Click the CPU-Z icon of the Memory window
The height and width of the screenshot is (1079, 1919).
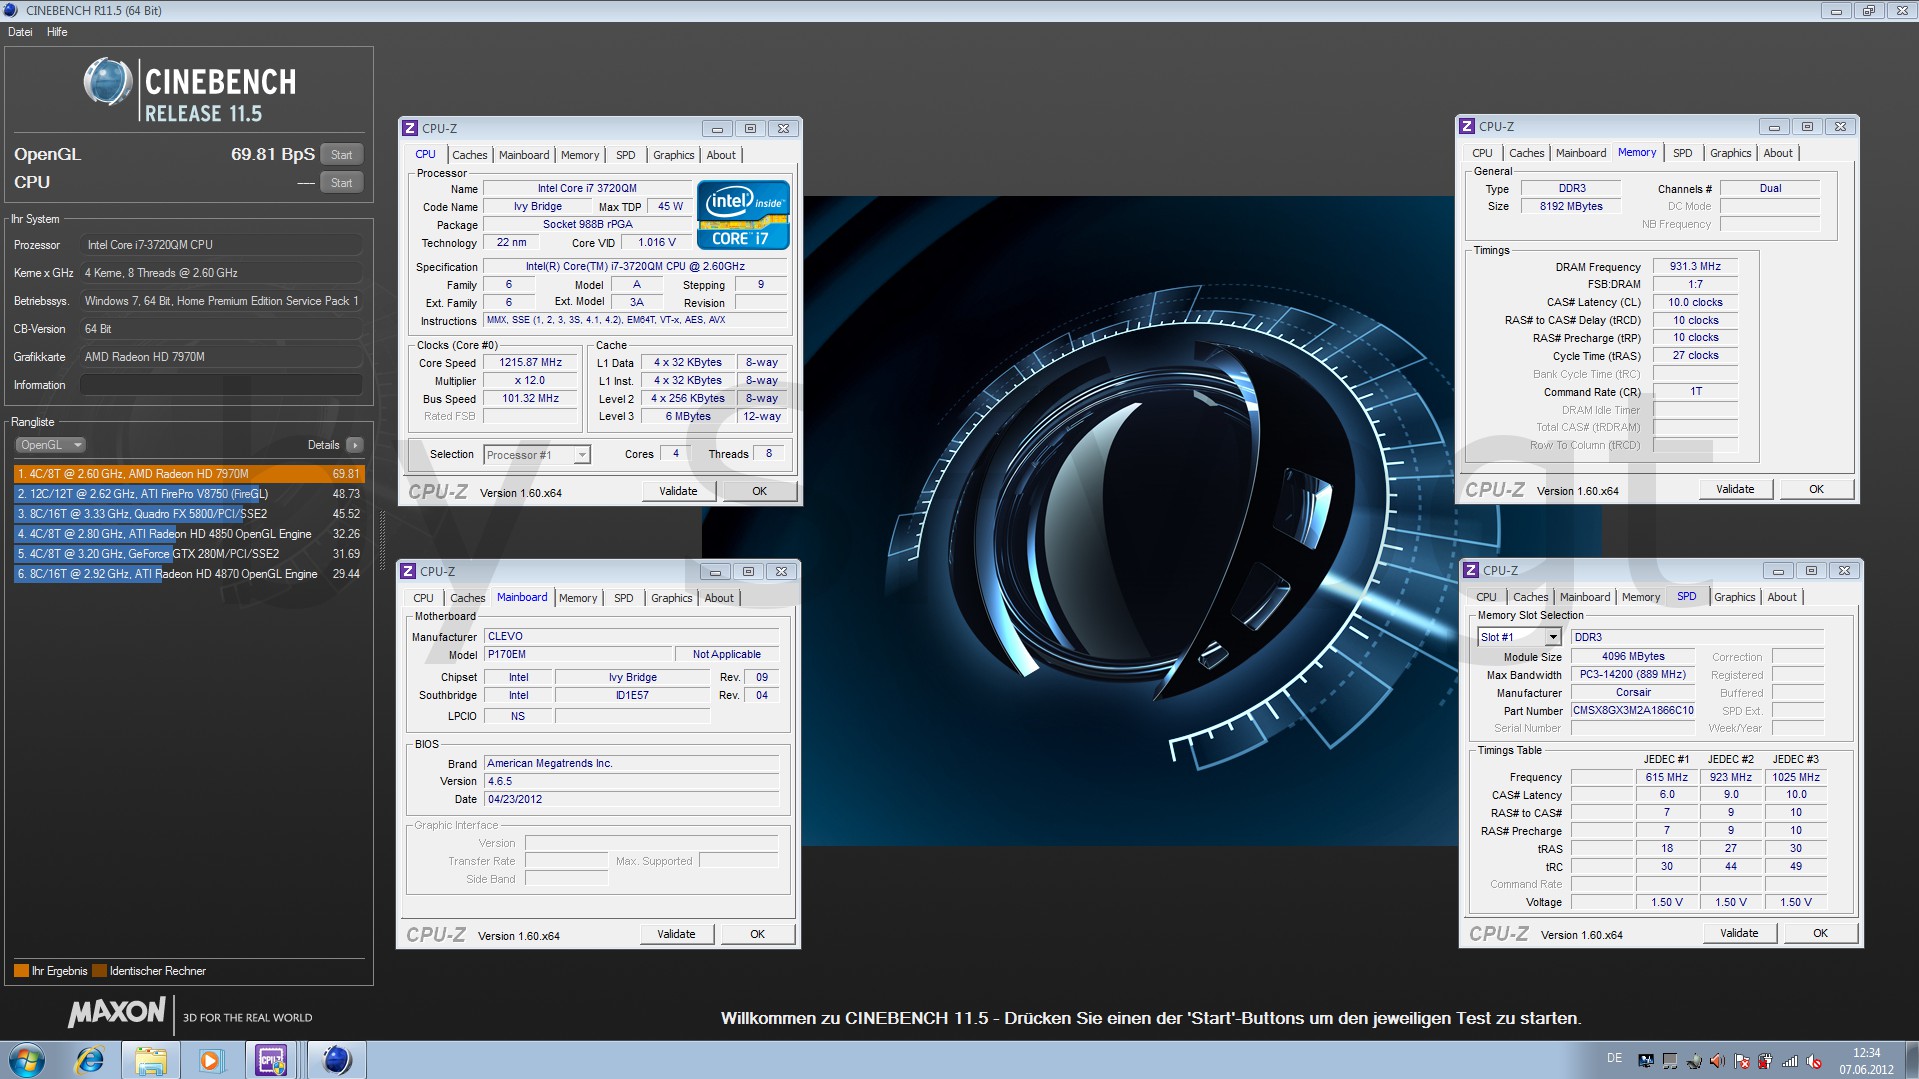pyautogui.click(x=1467, y=126)
